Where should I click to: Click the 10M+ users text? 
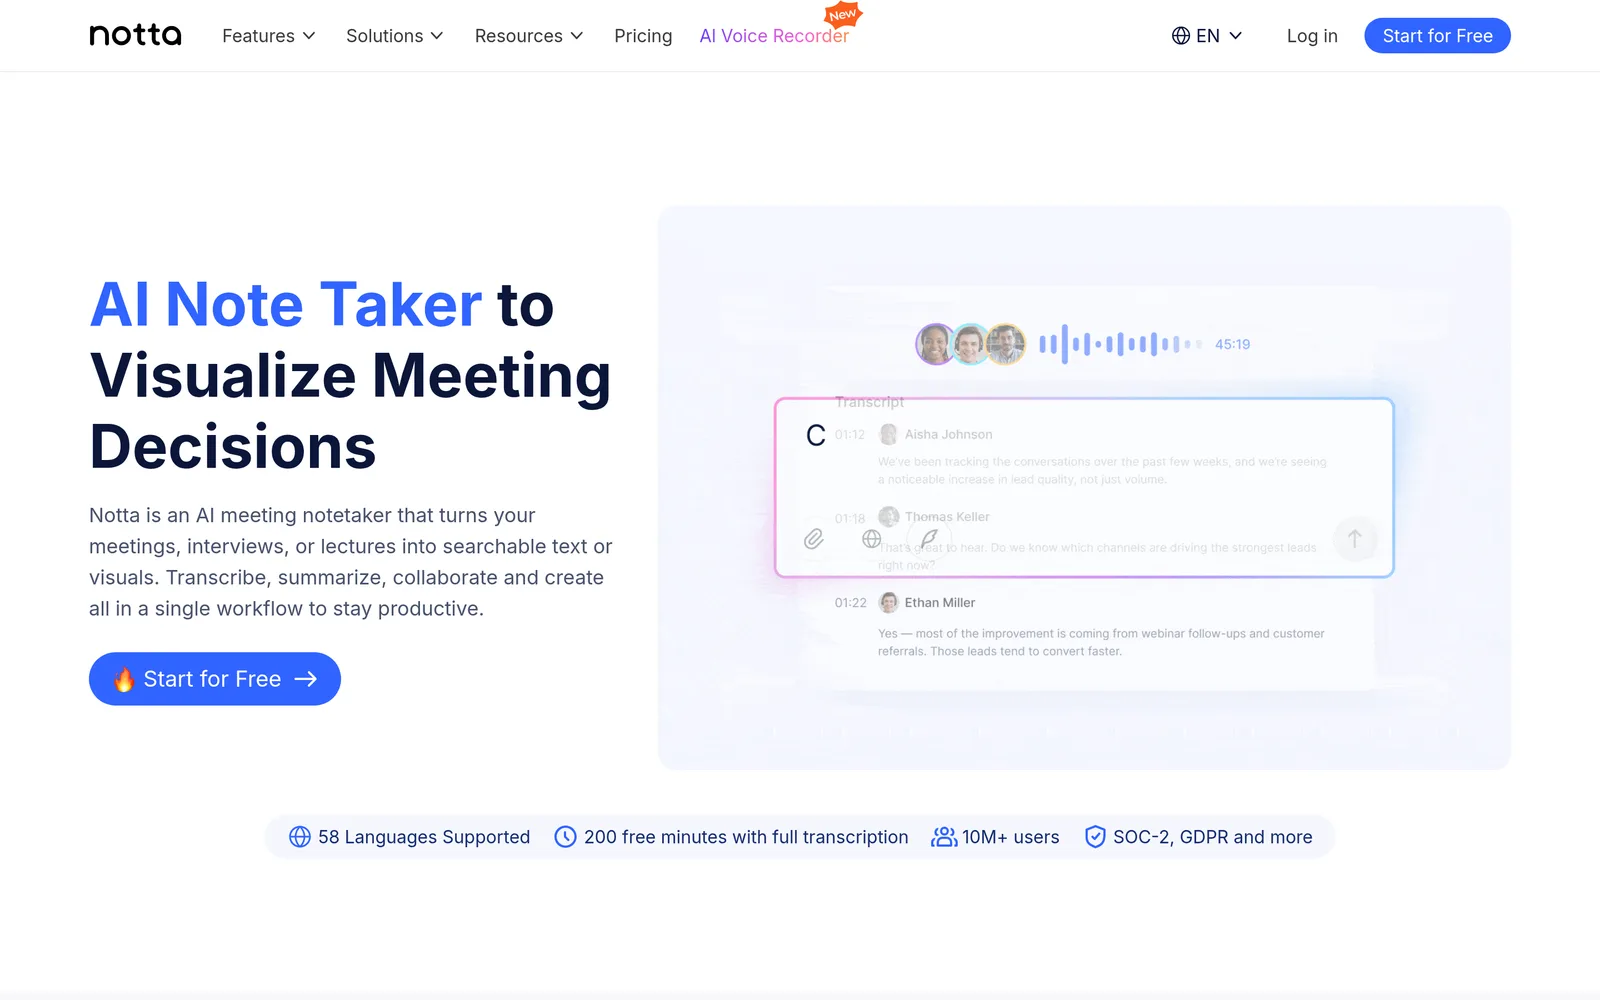click(x=1011, y=837)
